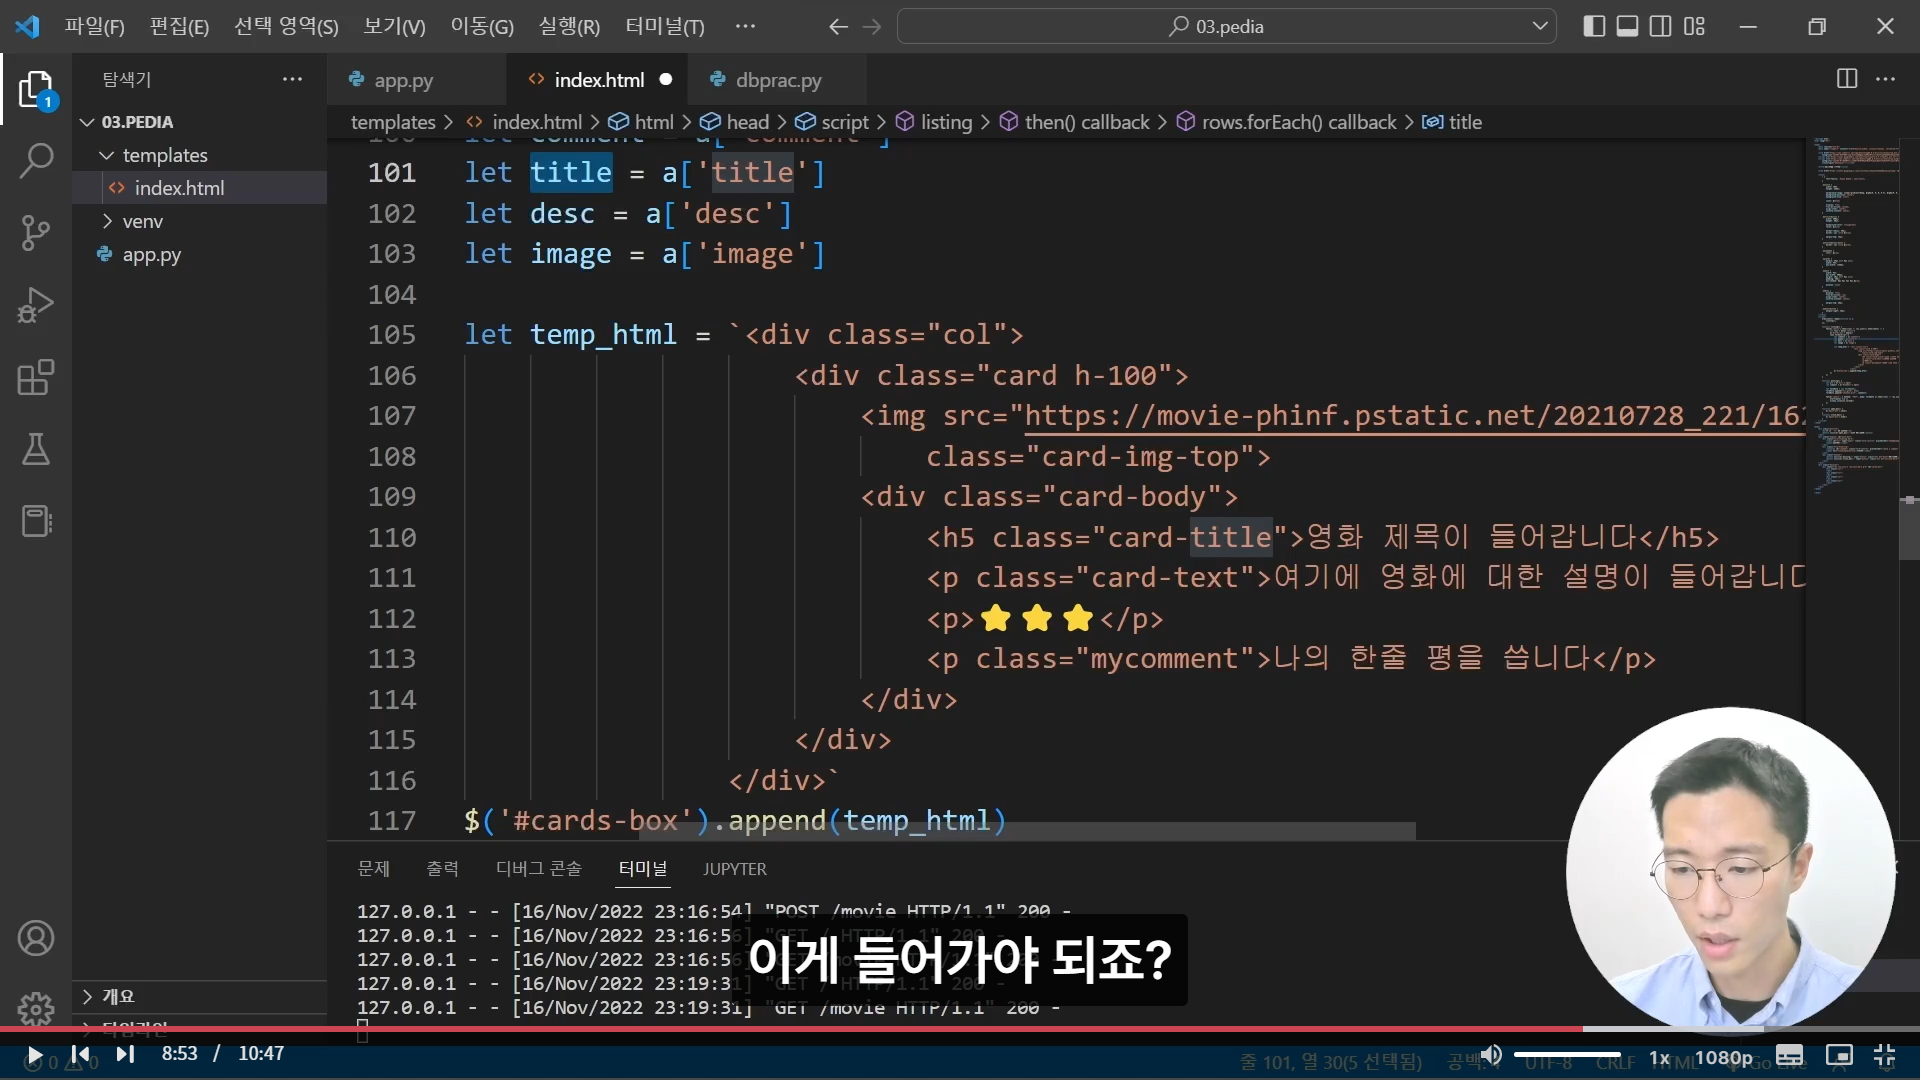Open app.py in the file tree

(x=200, y=254)
